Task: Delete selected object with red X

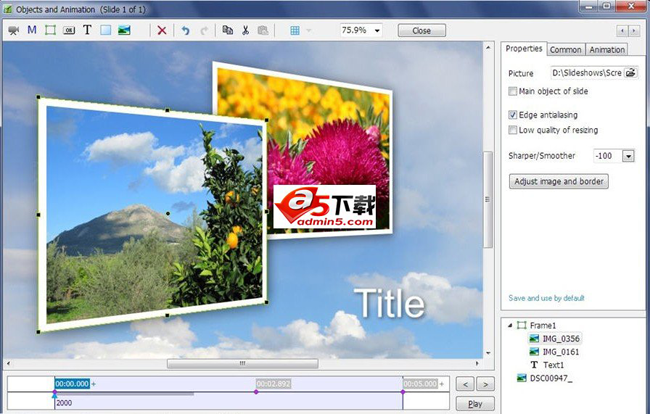Action: coord(162,30)
